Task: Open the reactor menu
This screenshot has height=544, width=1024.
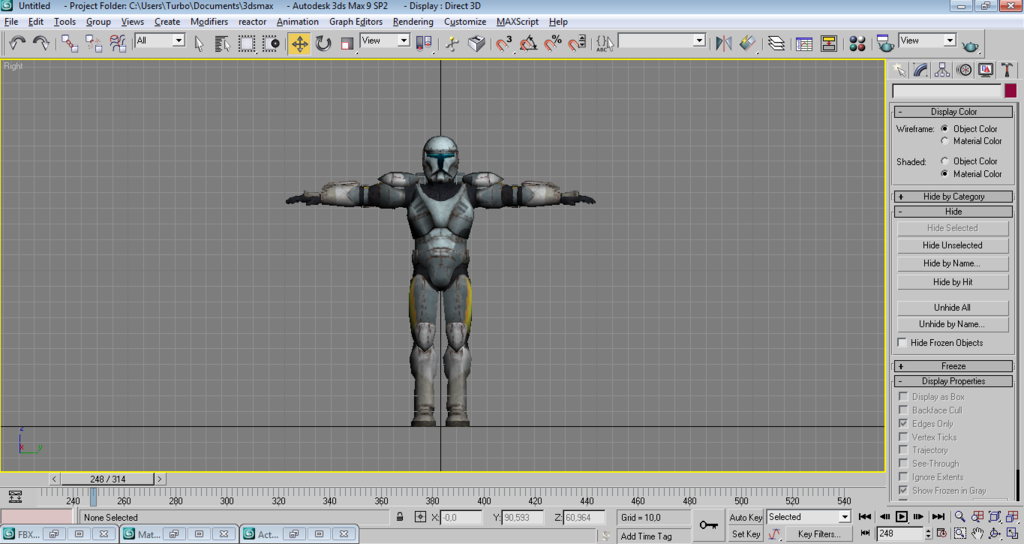Action: 252,22
